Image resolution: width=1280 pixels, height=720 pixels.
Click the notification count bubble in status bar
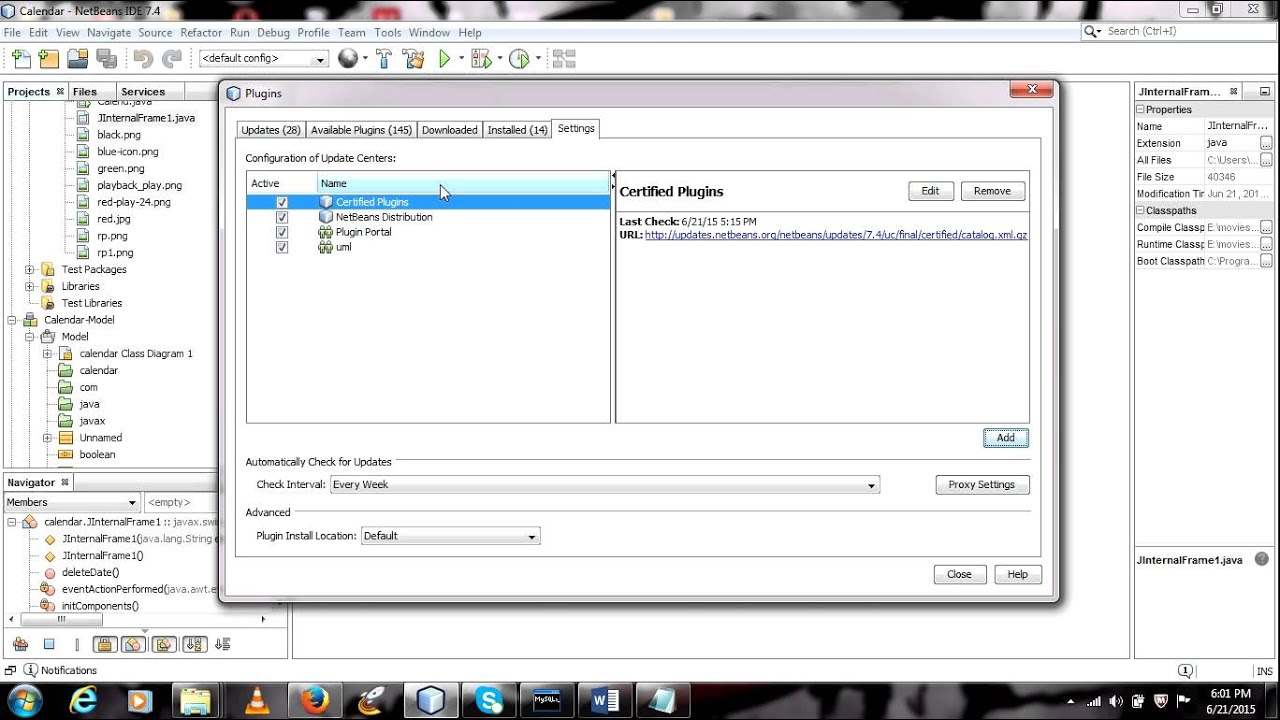(1185, 670)
